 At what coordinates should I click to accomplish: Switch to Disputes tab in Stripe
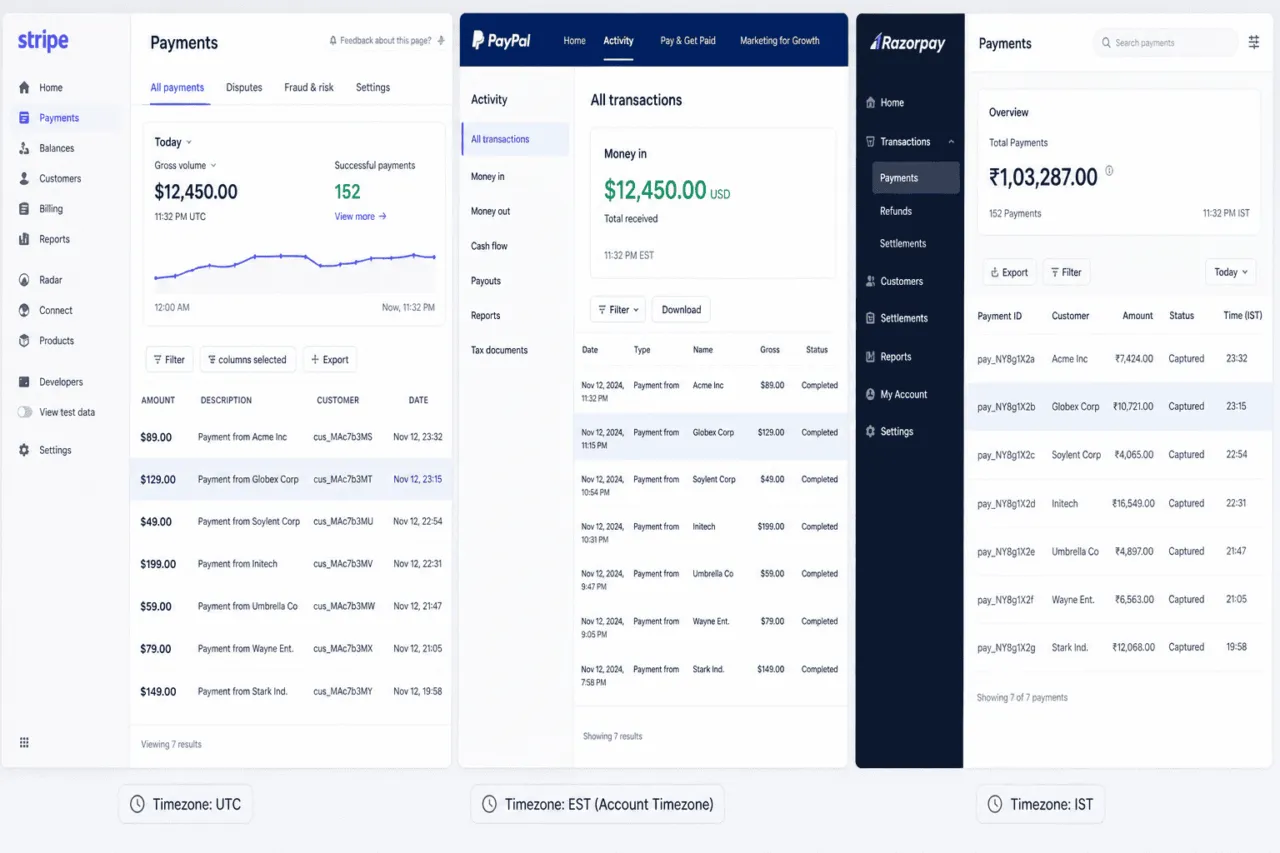point(244,88)
